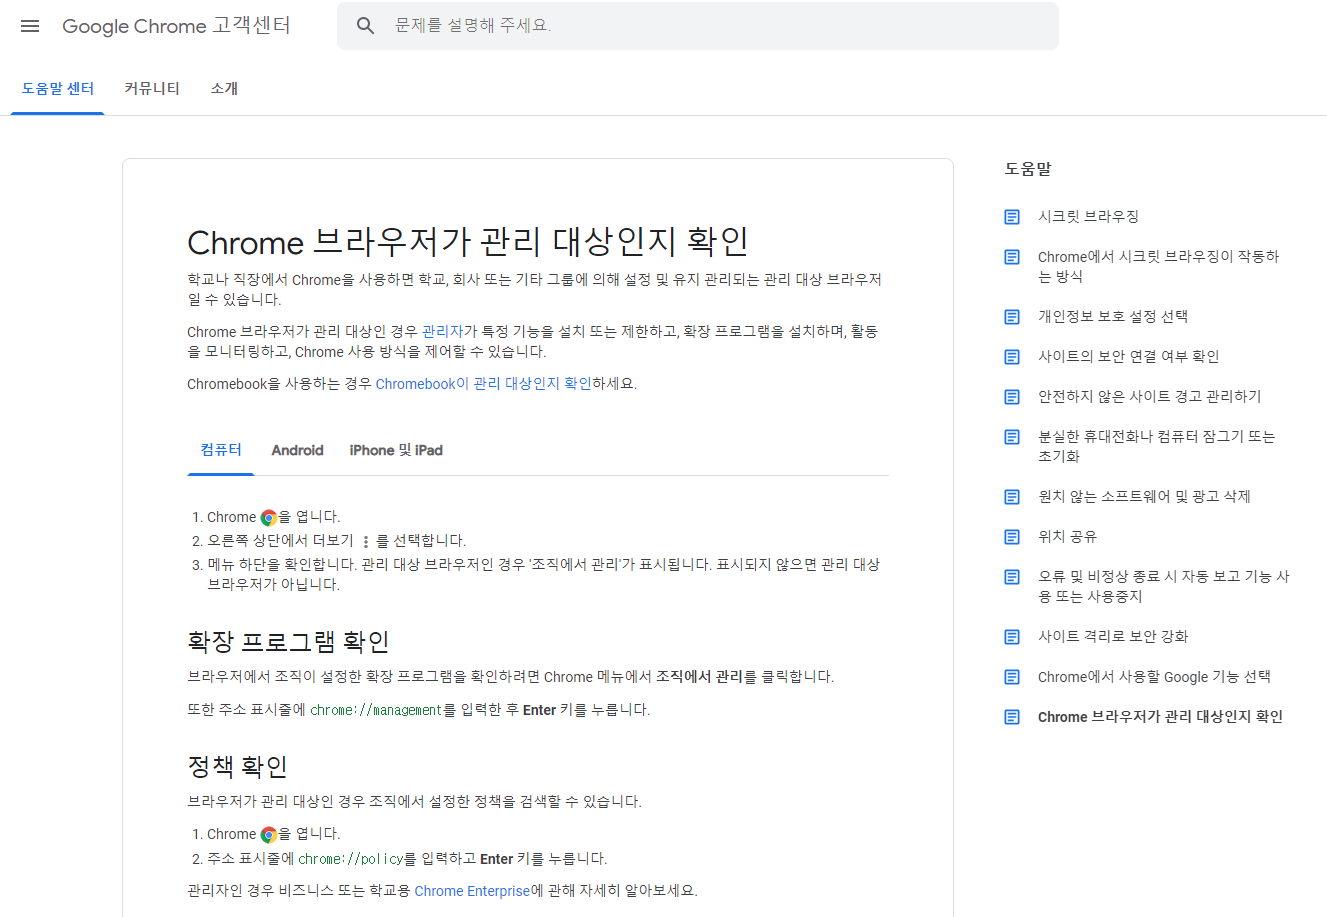The width and height of the screenshot is (1327, 917).
Task: Click the bold 조직에서 관리 text
Action: [x=699, y=677]
